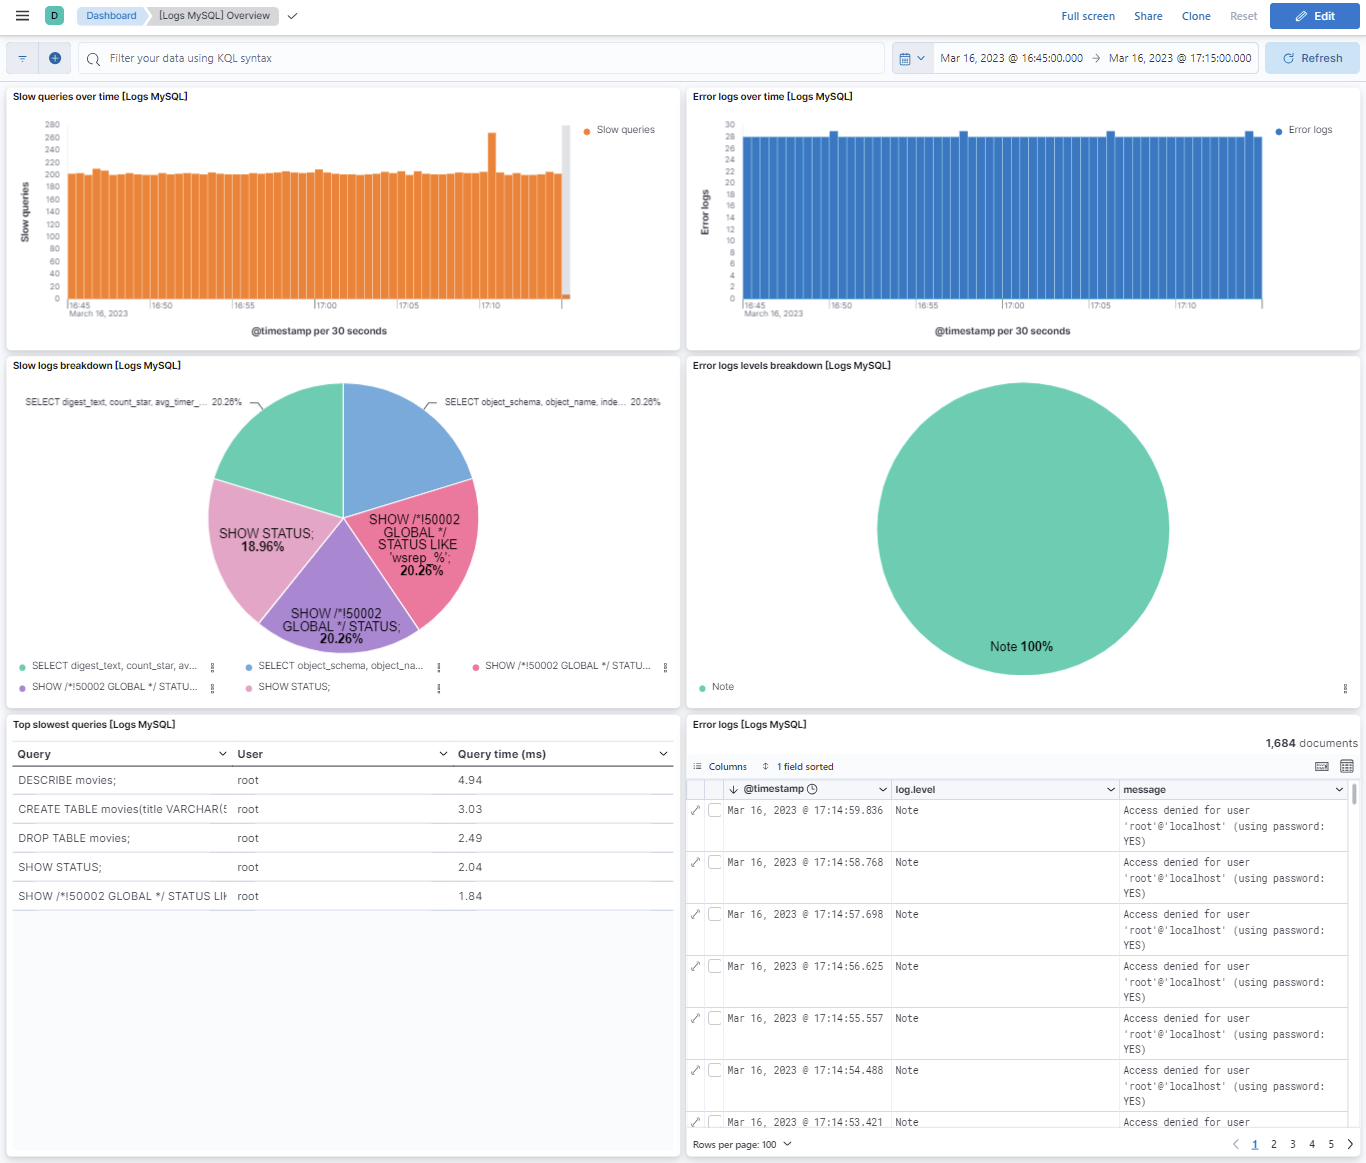1366x1163 pixels.
Task: Open the Share menu in the top bar
Action: [x=1147, y=15]
